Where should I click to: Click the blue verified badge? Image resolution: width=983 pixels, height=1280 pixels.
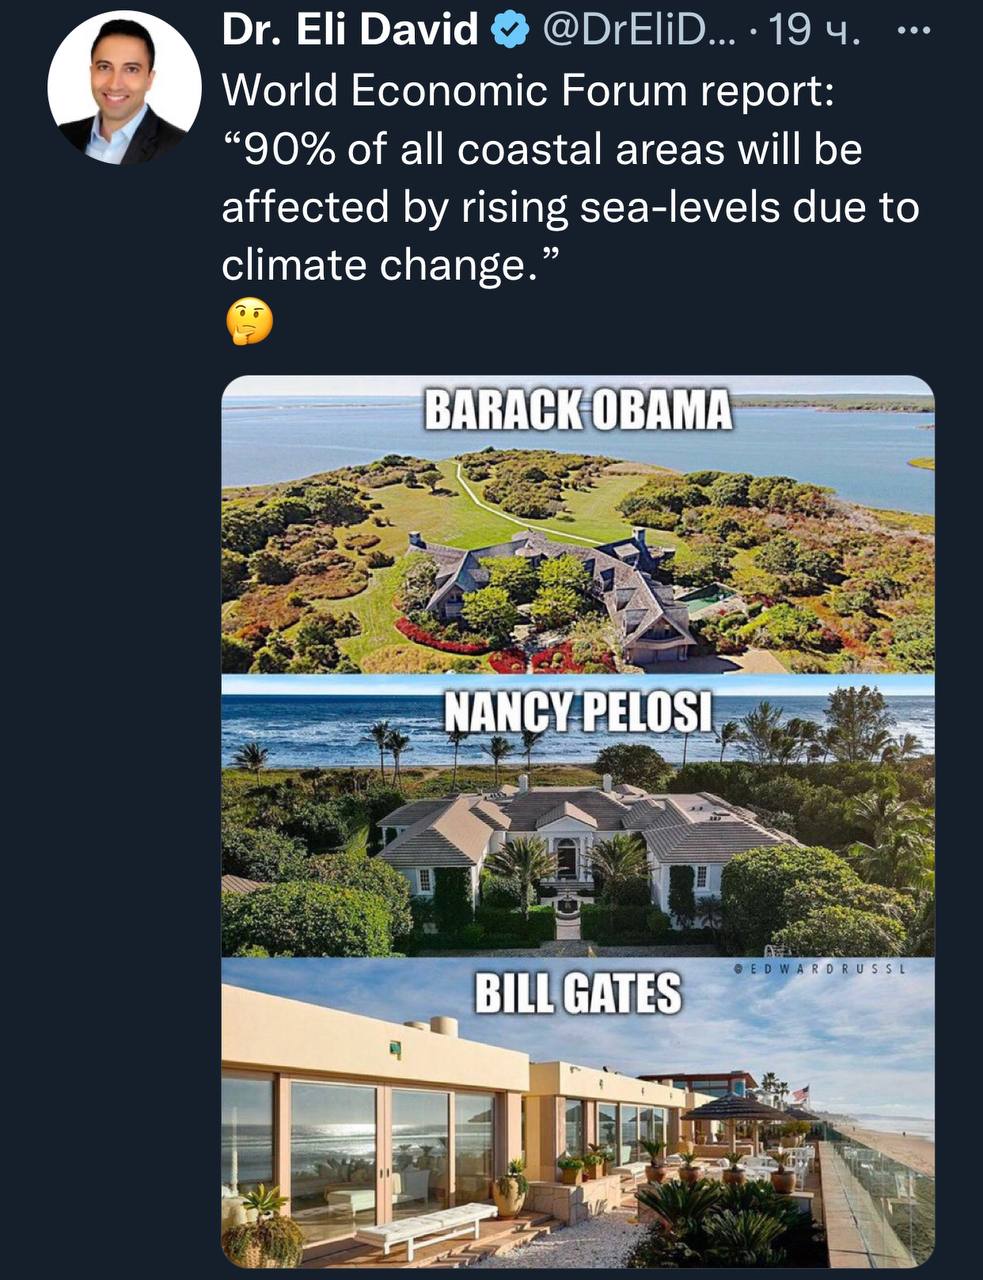tap(511, 32)
